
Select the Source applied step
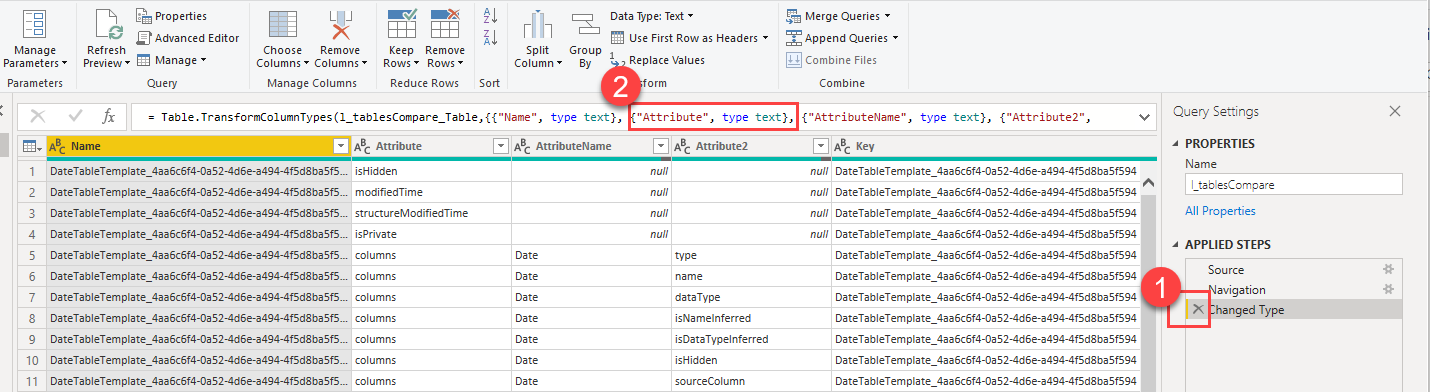(1294, 270)
